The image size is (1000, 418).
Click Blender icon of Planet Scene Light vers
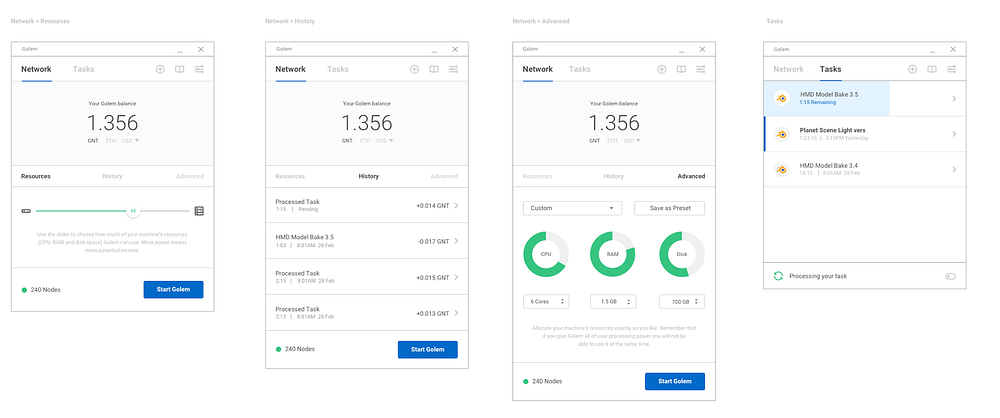coord(781,134)
